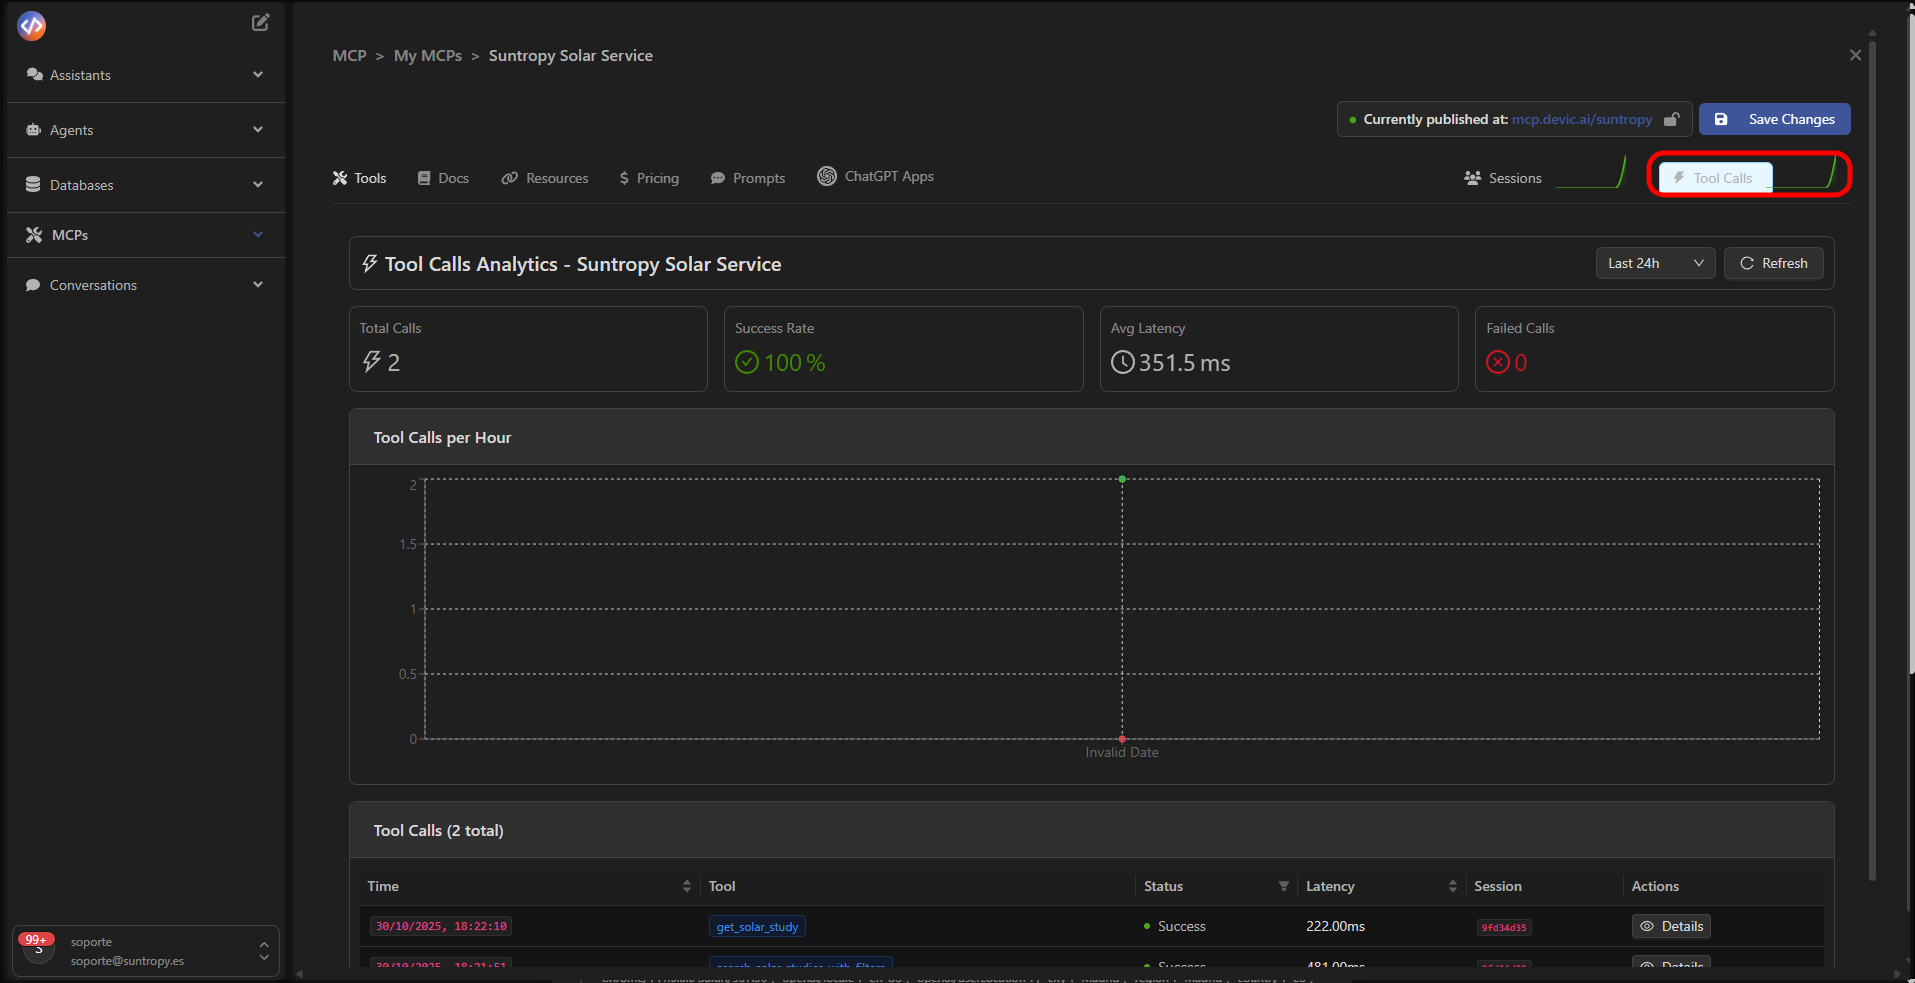
Task: Click the Tool column header
Action: tap(722, 886)
